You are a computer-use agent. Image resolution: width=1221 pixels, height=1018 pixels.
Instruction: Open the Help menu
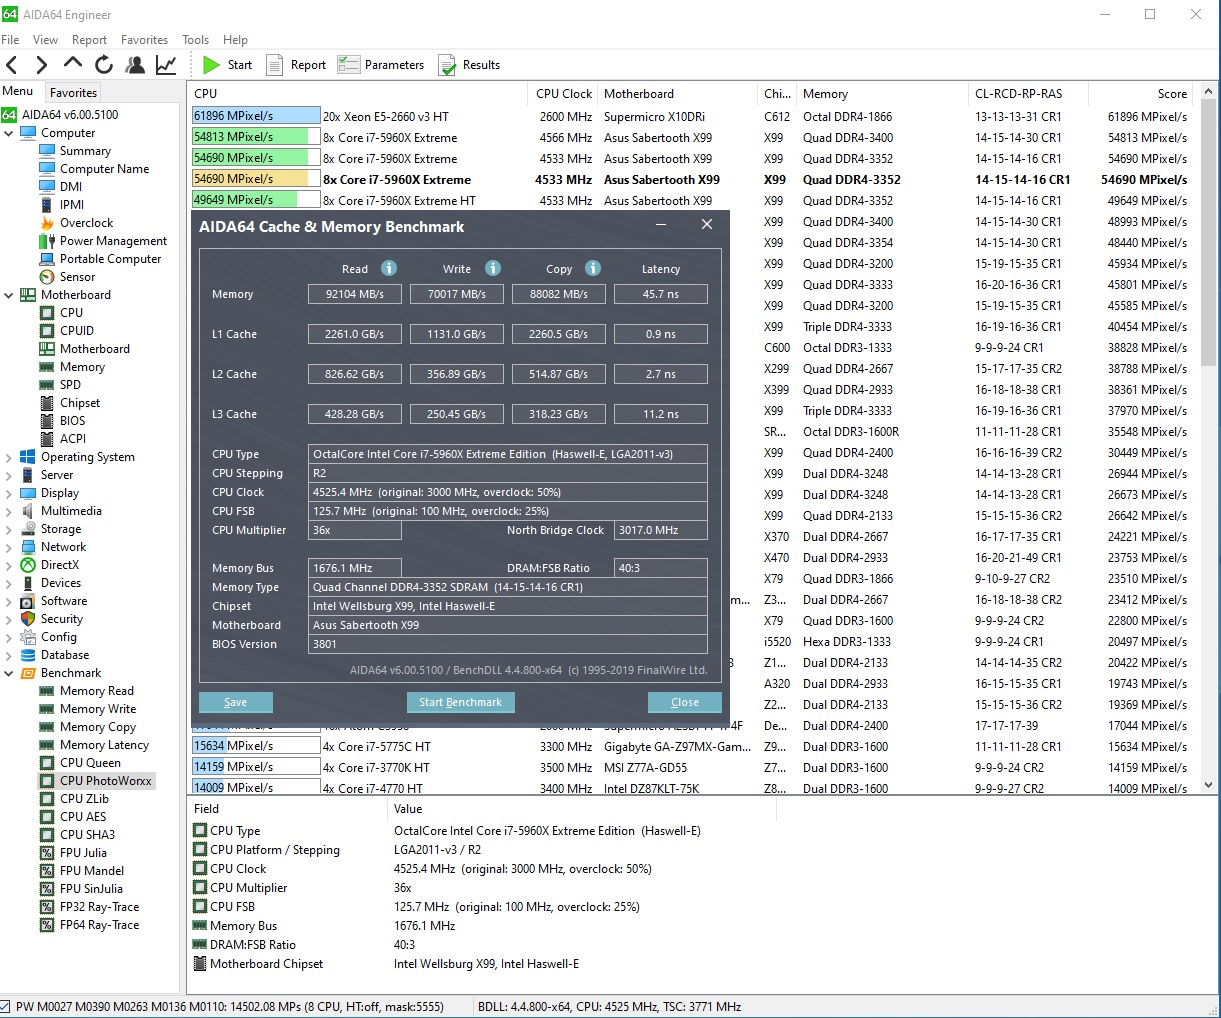(235, 40)
